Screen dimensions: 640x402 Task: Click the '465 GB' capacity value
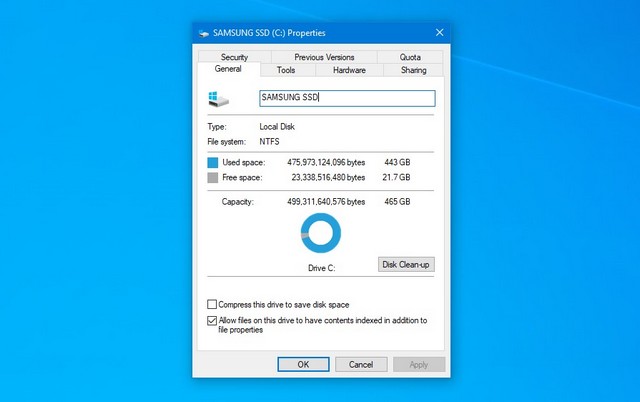[x=397, y=202]
